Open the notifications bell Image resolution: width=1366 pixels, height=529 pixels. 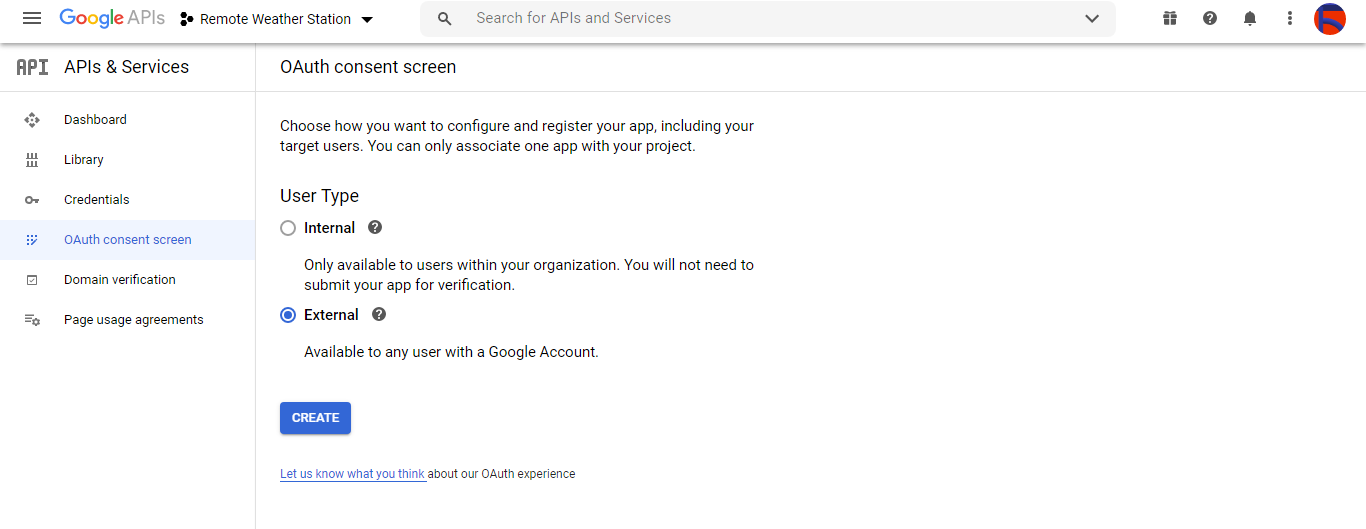coord(1250,19)
